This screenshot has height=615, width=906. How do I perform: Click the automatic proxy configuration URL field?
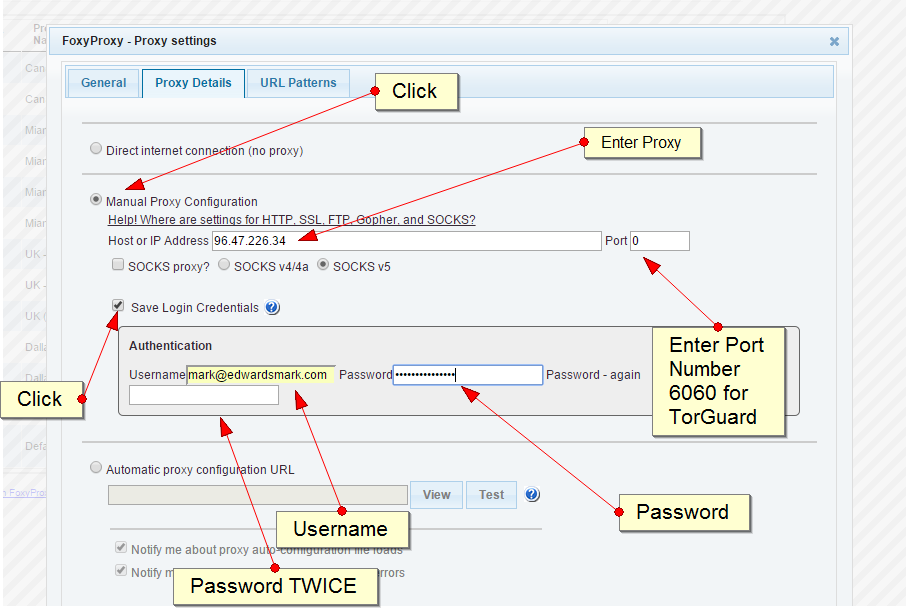point(258,495)
